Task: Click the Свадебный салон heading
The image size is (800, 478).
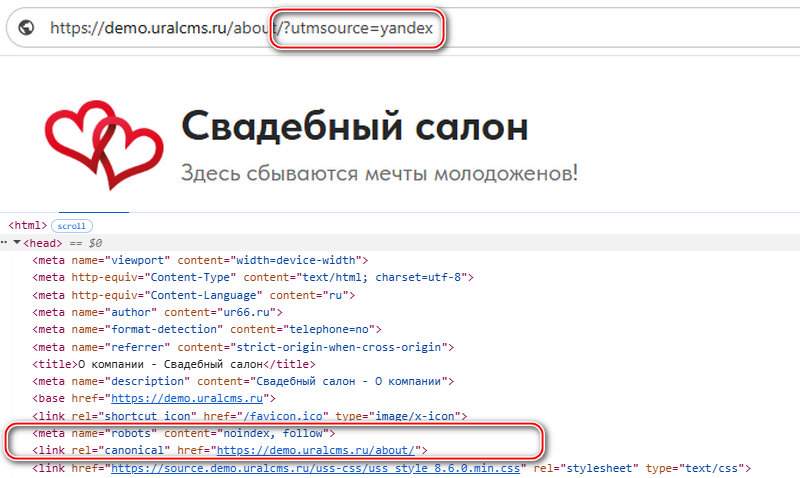Action: coord(355,126)
